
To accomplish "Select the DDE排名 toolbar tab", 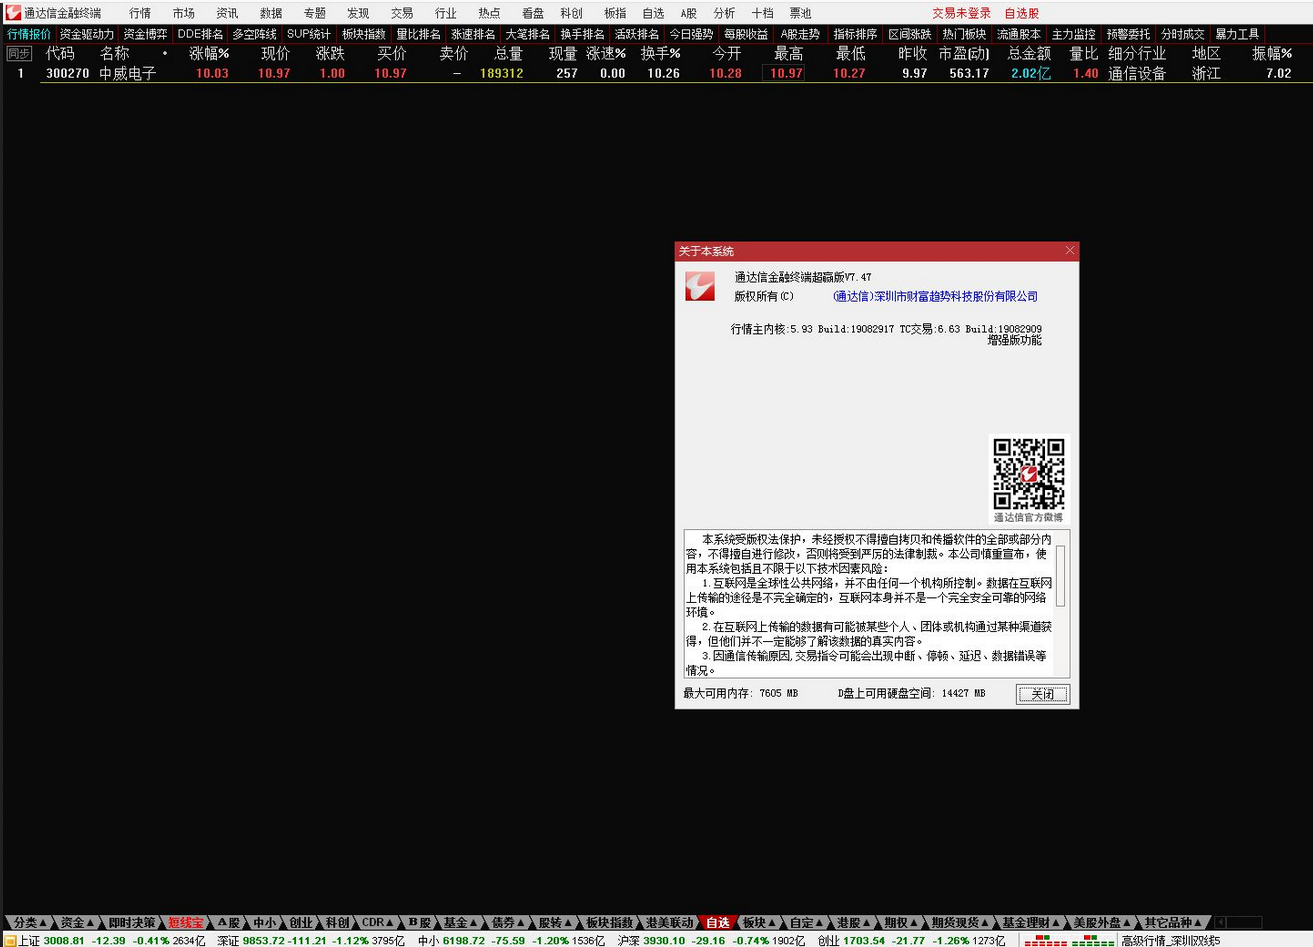I will click(x=200, y=34).
